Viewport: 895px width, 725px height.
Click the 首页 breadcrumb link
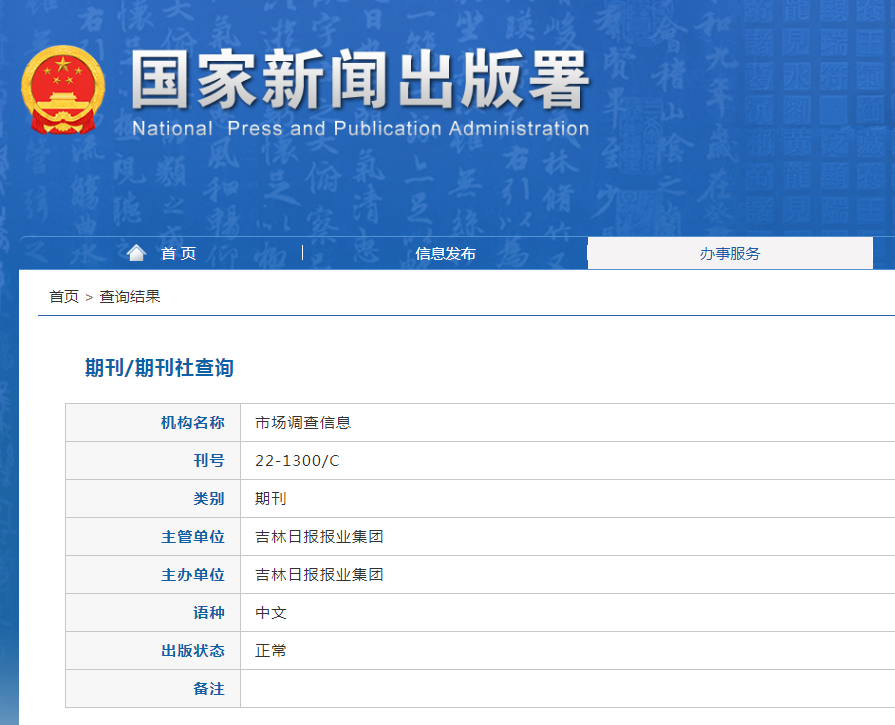64,297
